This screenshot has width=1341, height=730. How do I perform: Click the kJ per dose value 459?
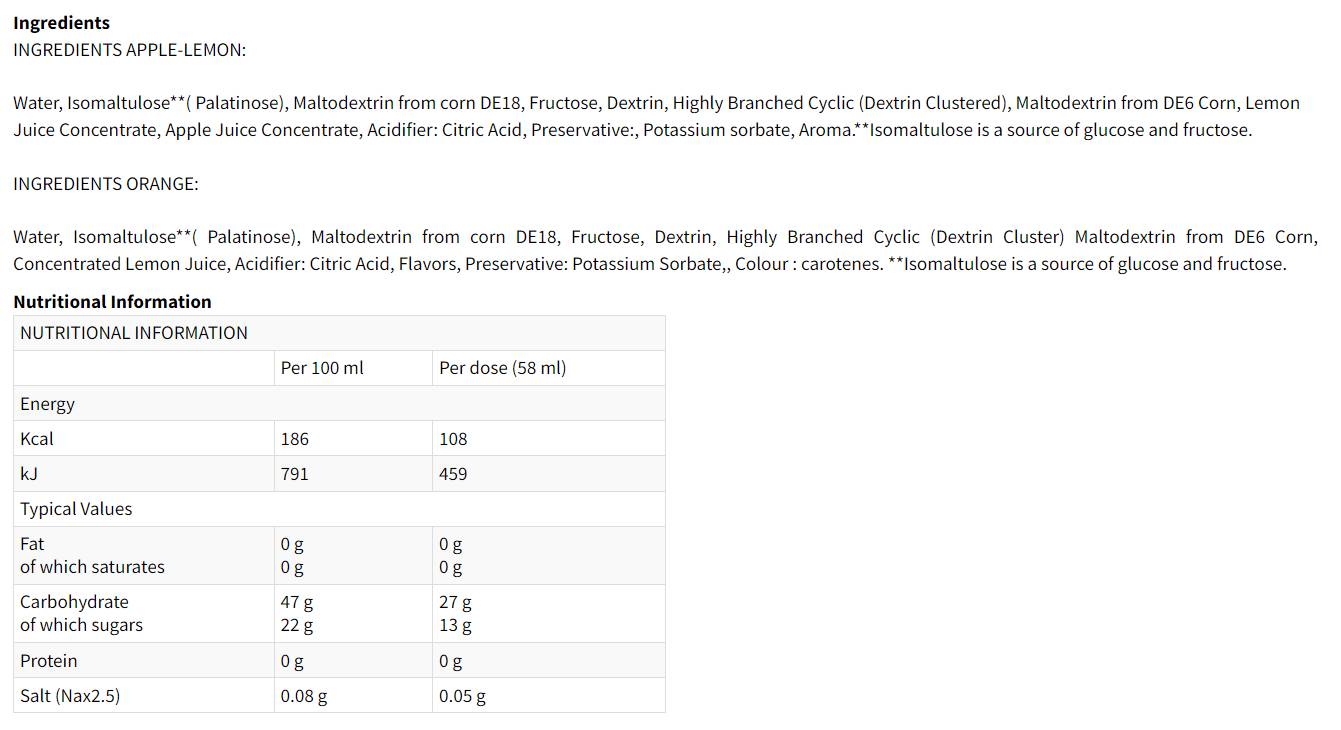point(453,474)
